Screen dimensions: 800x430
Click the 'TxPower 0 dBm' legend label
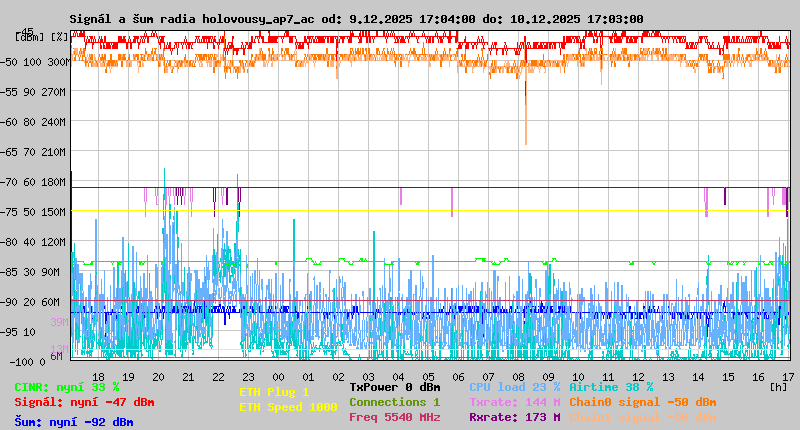pos(395,388)
